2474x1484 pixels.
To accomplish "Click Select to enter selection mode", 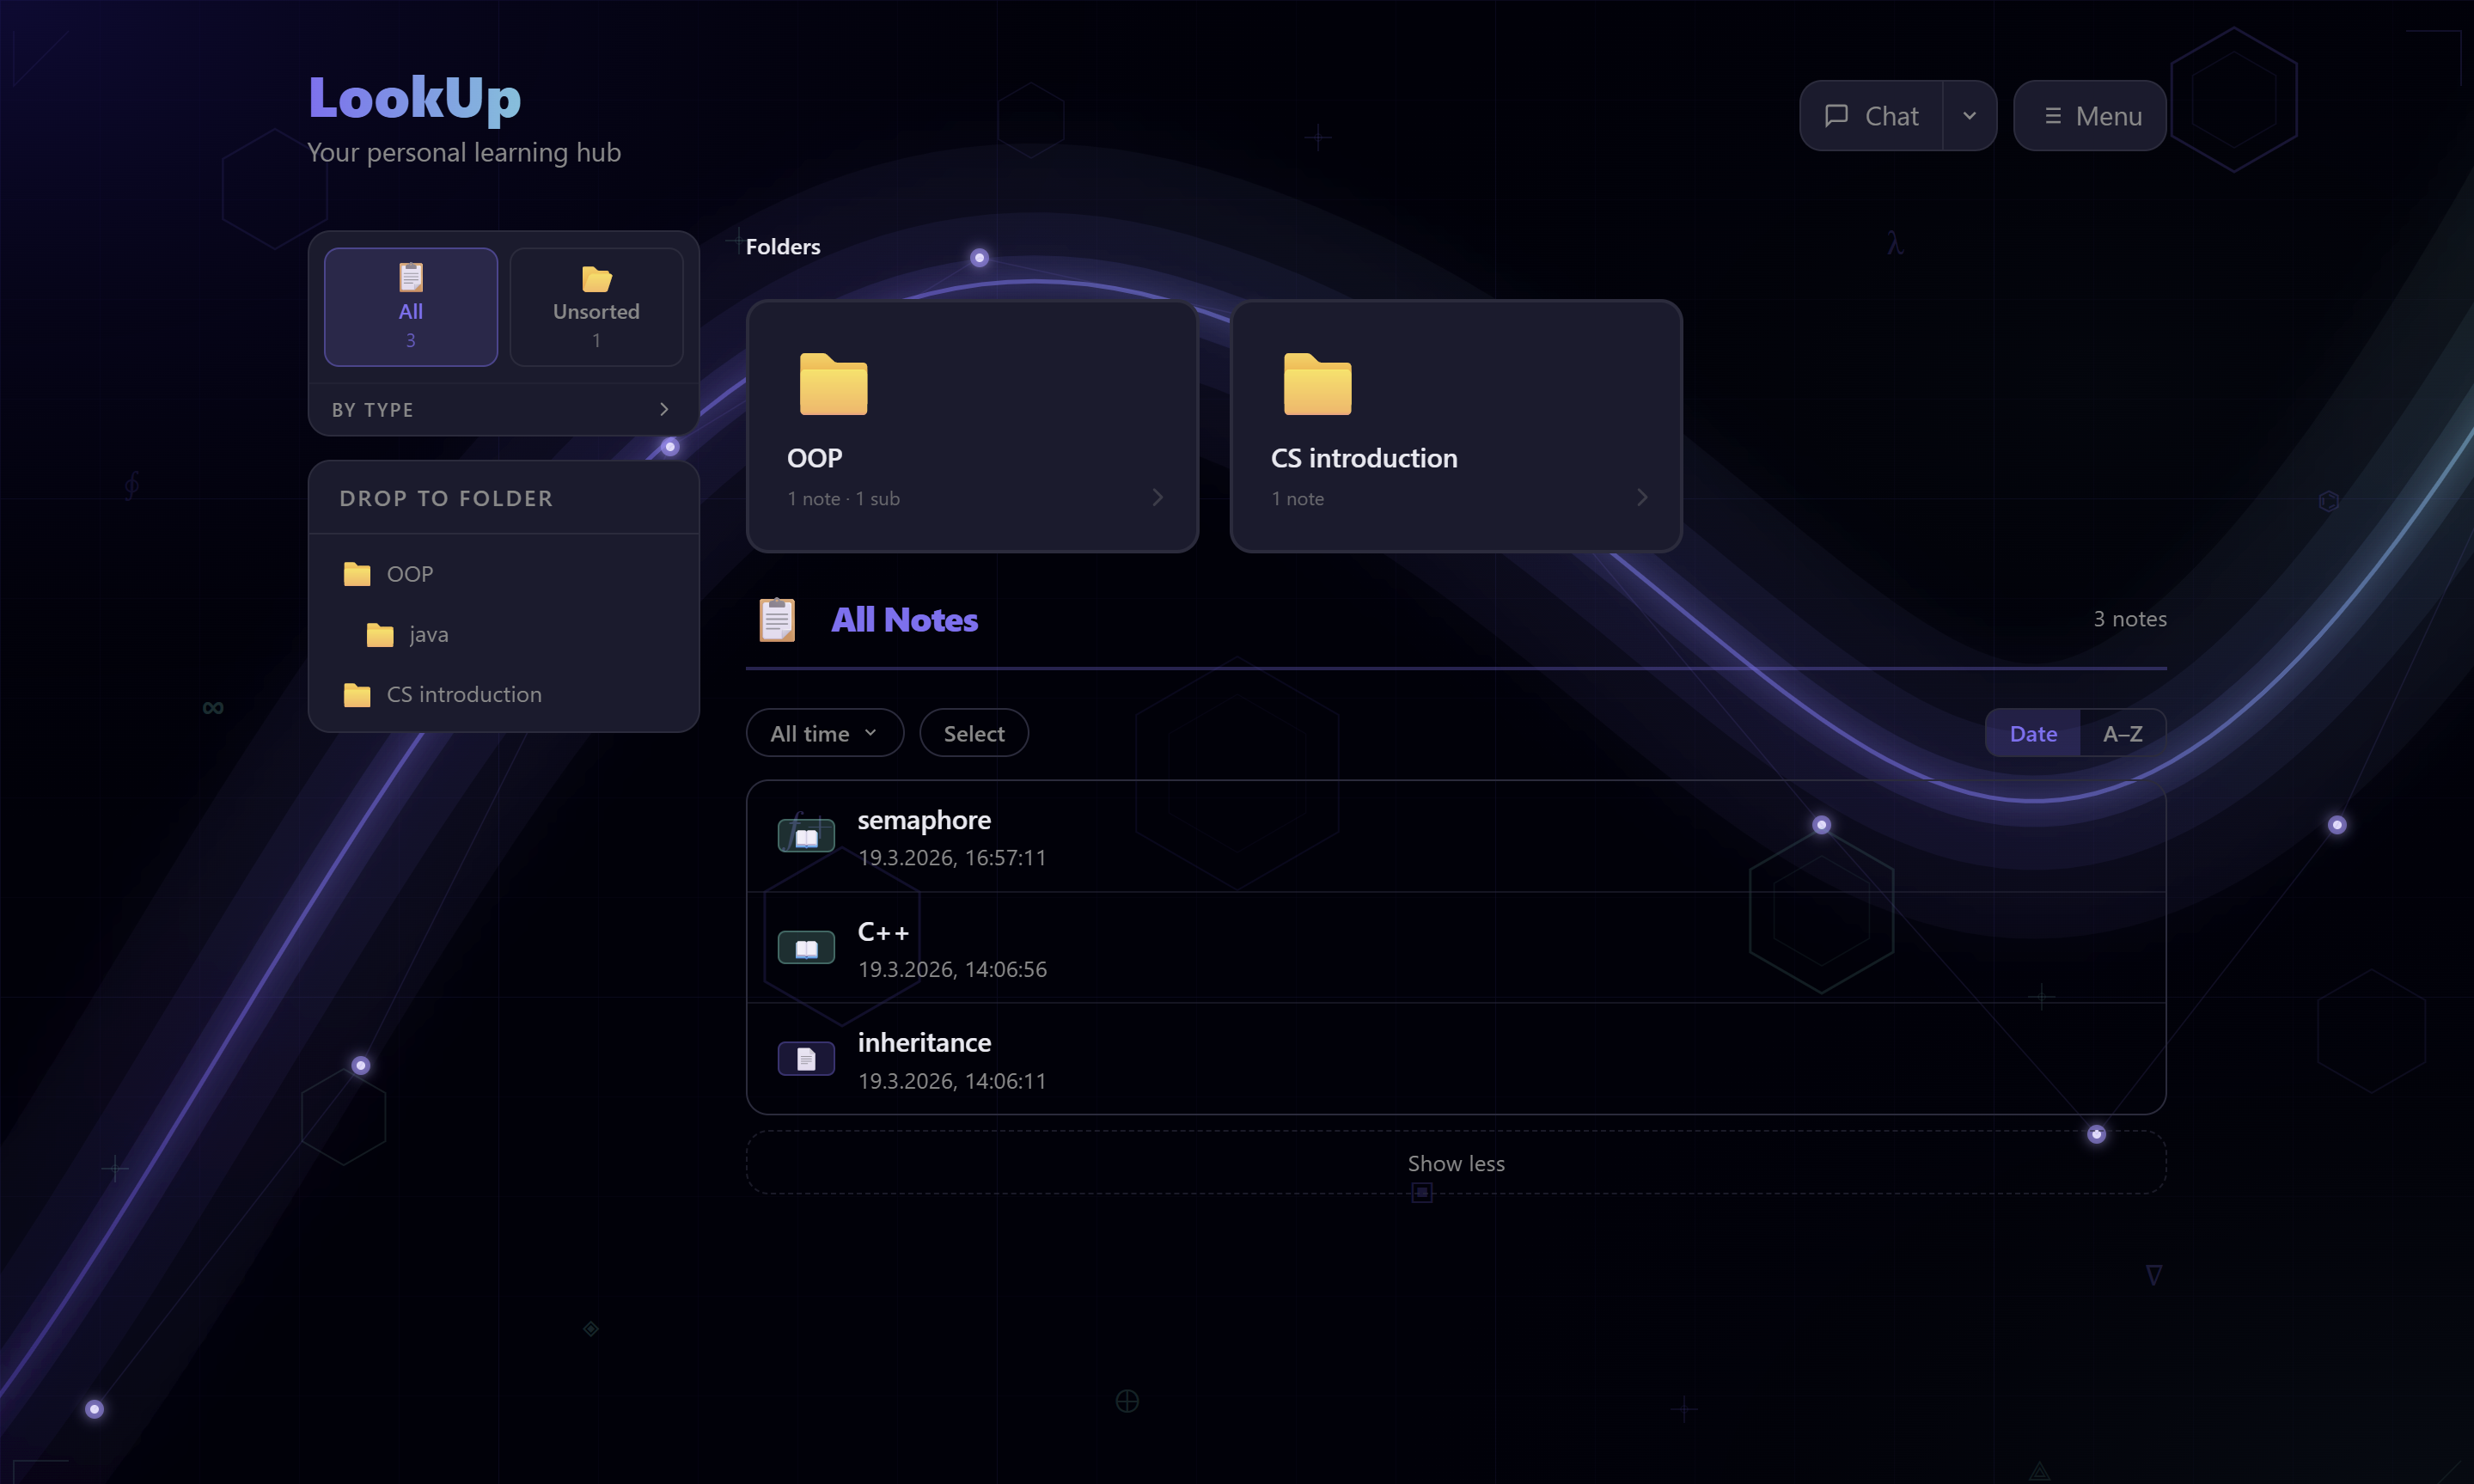I will 973,733.
